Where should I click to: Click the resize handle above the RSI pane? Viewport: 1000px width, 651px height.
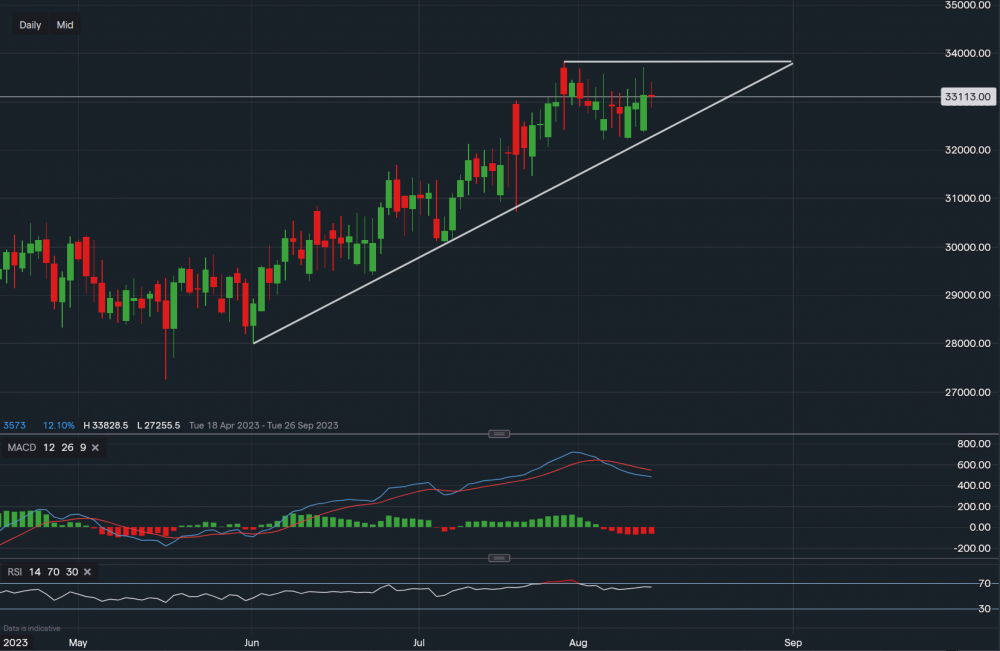pos(499,558)
